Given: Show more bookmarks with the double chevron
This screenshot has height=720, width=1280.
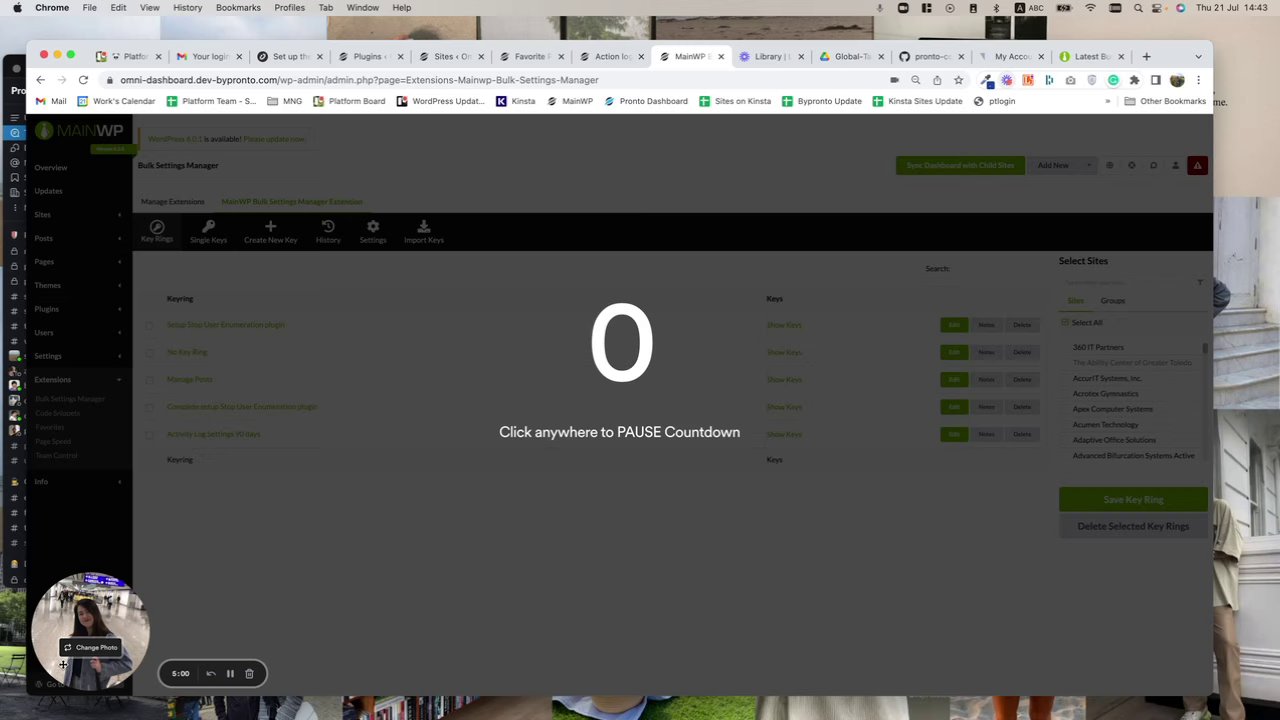Looking at the screenshot, I should click(1107, 101).
